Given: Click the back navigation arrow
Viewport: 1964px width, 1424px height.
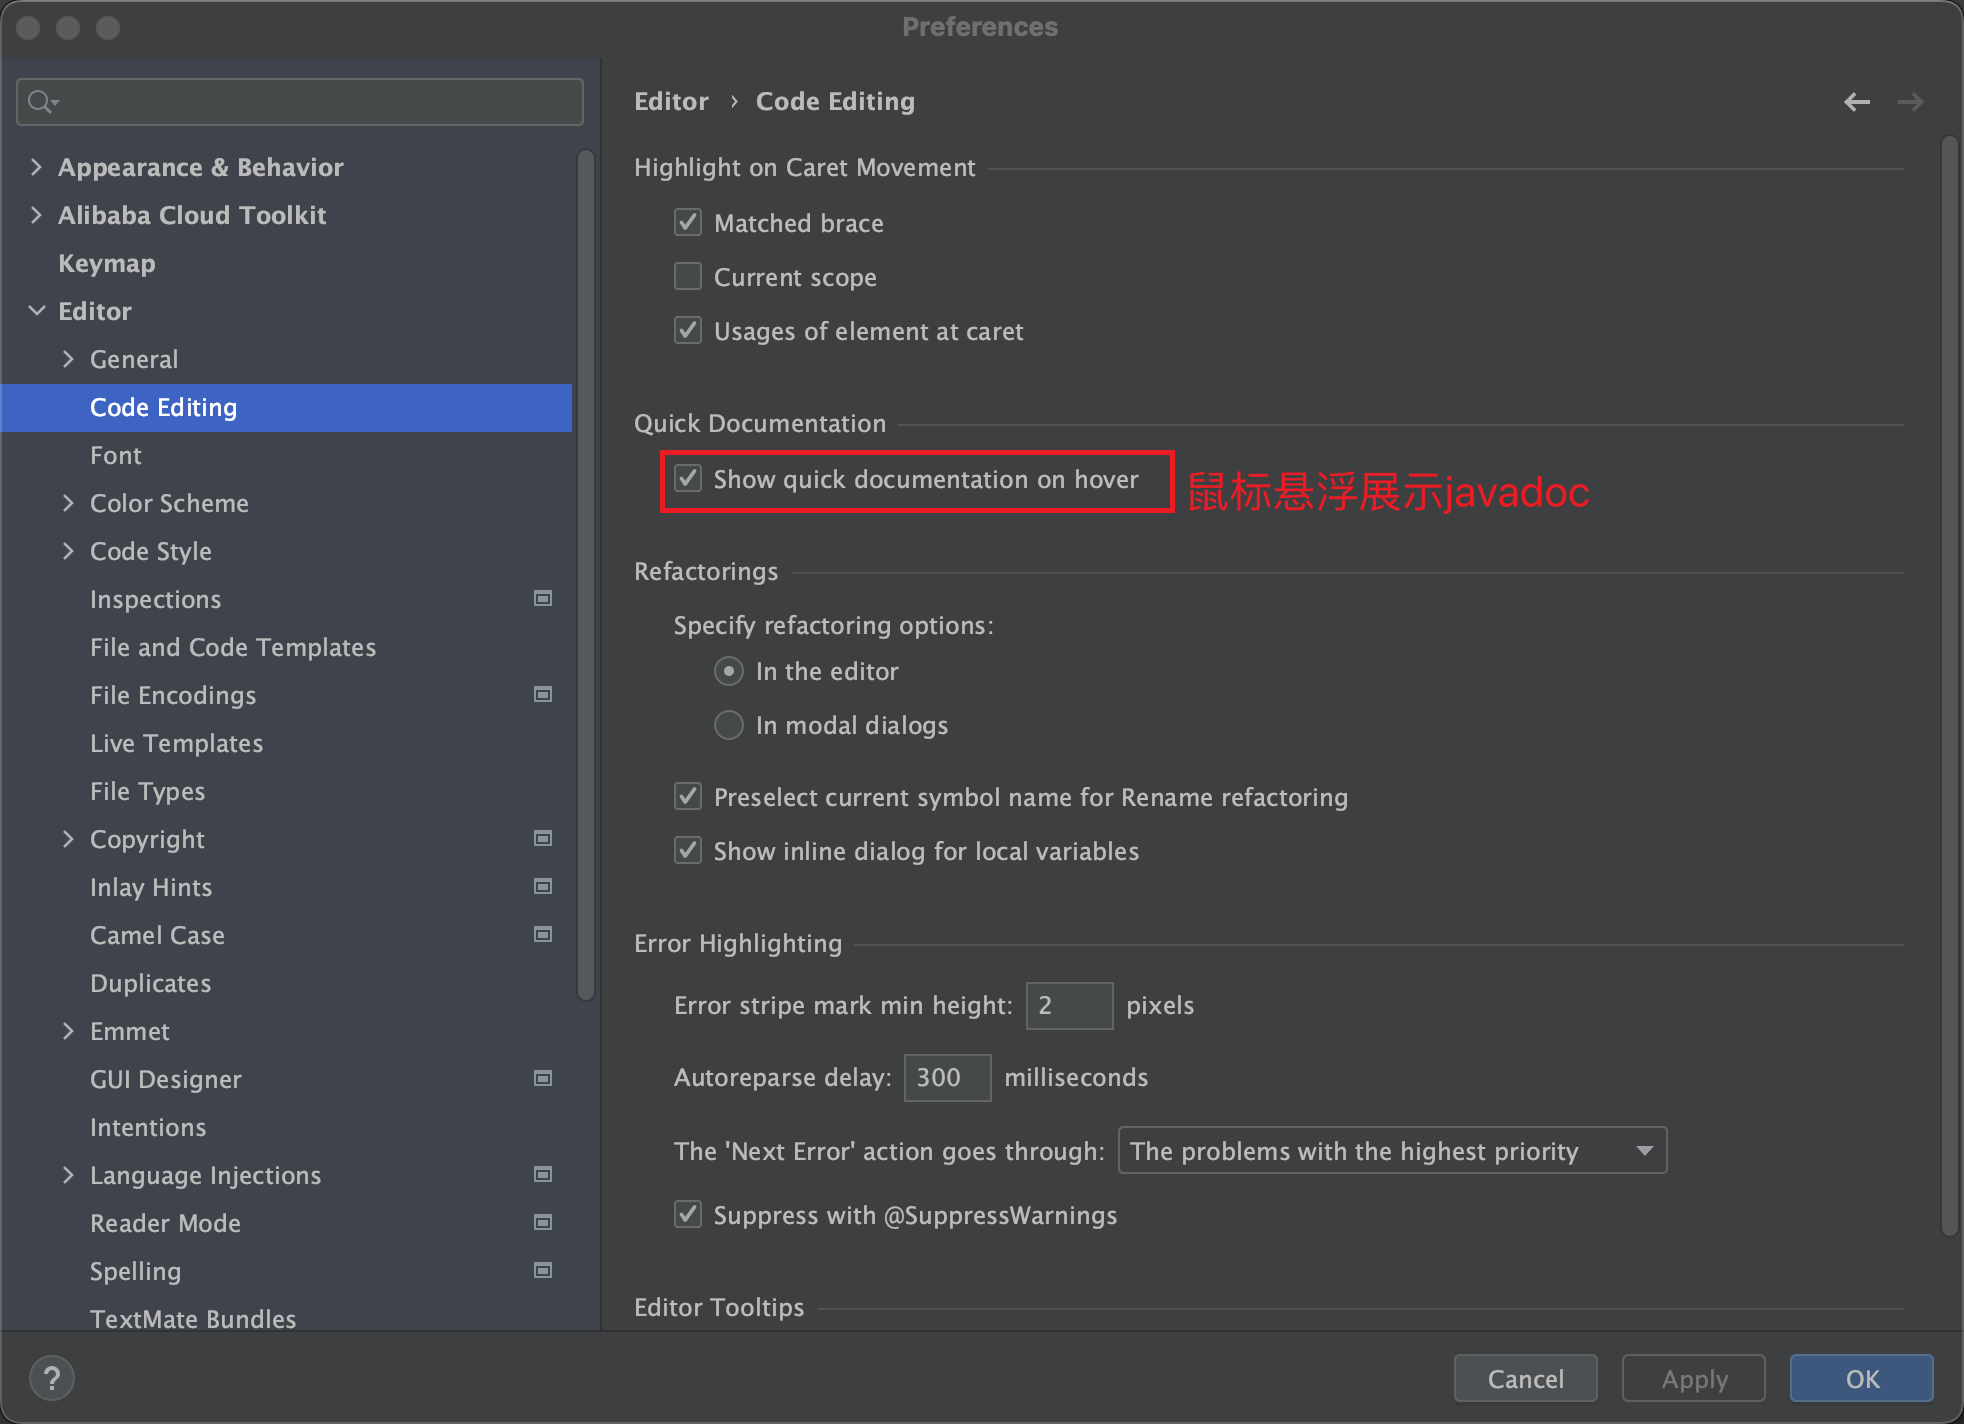Looking at the screenshot, I should pyautogui.click(x=1856, y=102).
